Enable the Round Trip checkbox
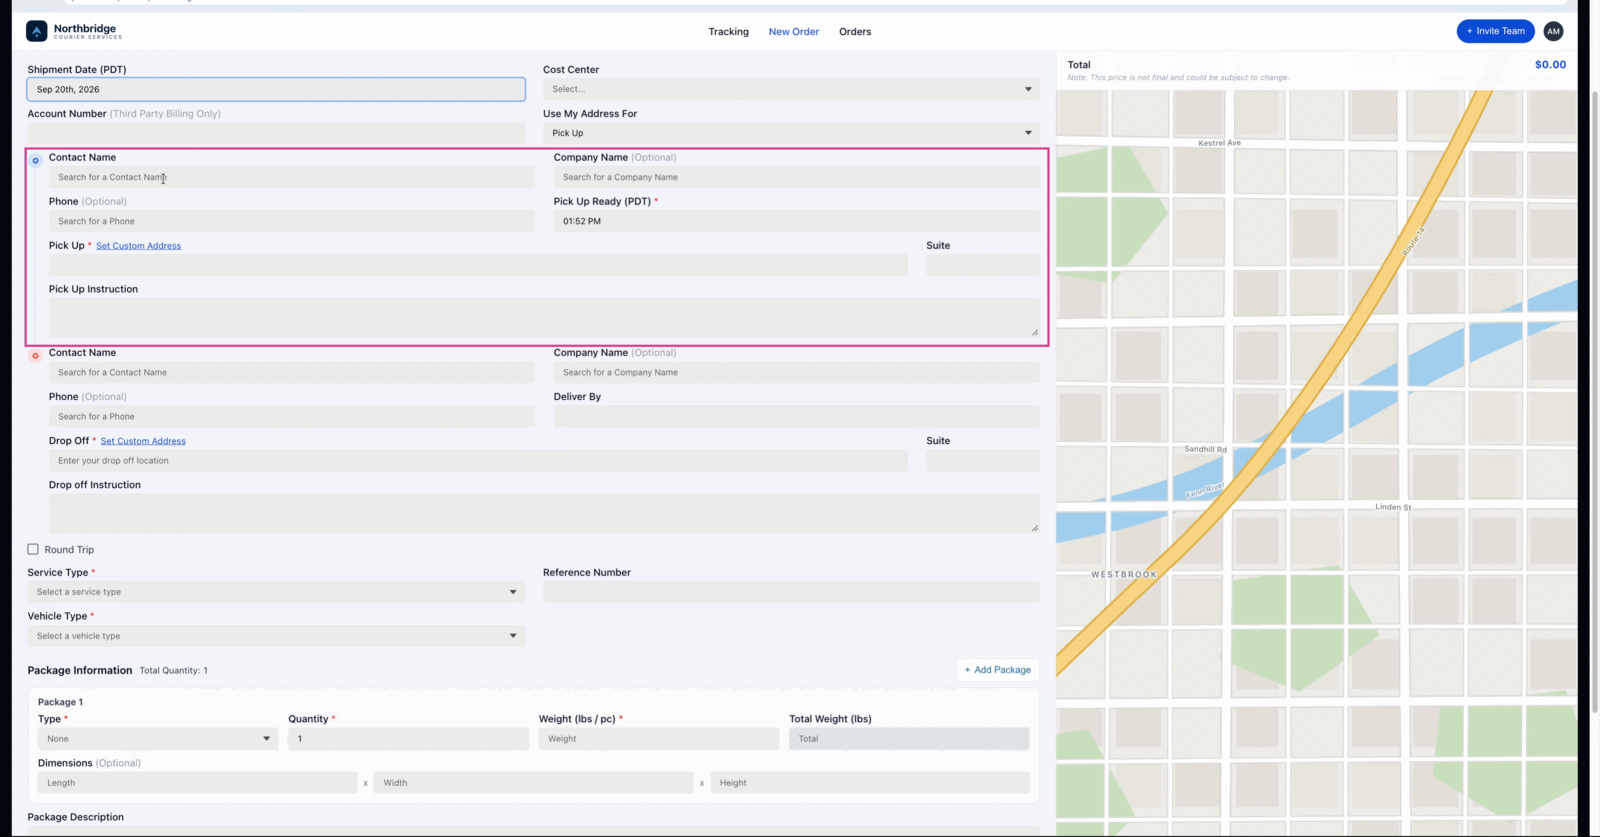 tap(33, 549)
